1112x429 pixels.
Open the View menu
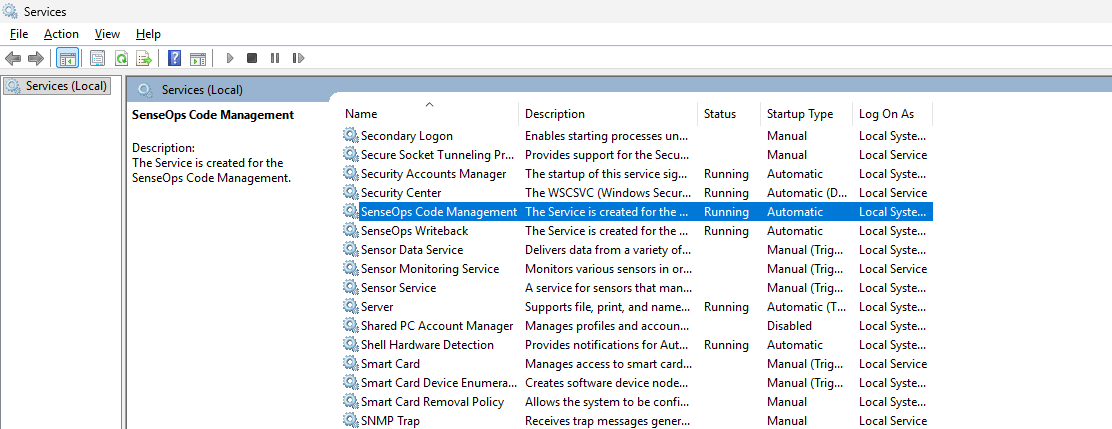point(107,34)
